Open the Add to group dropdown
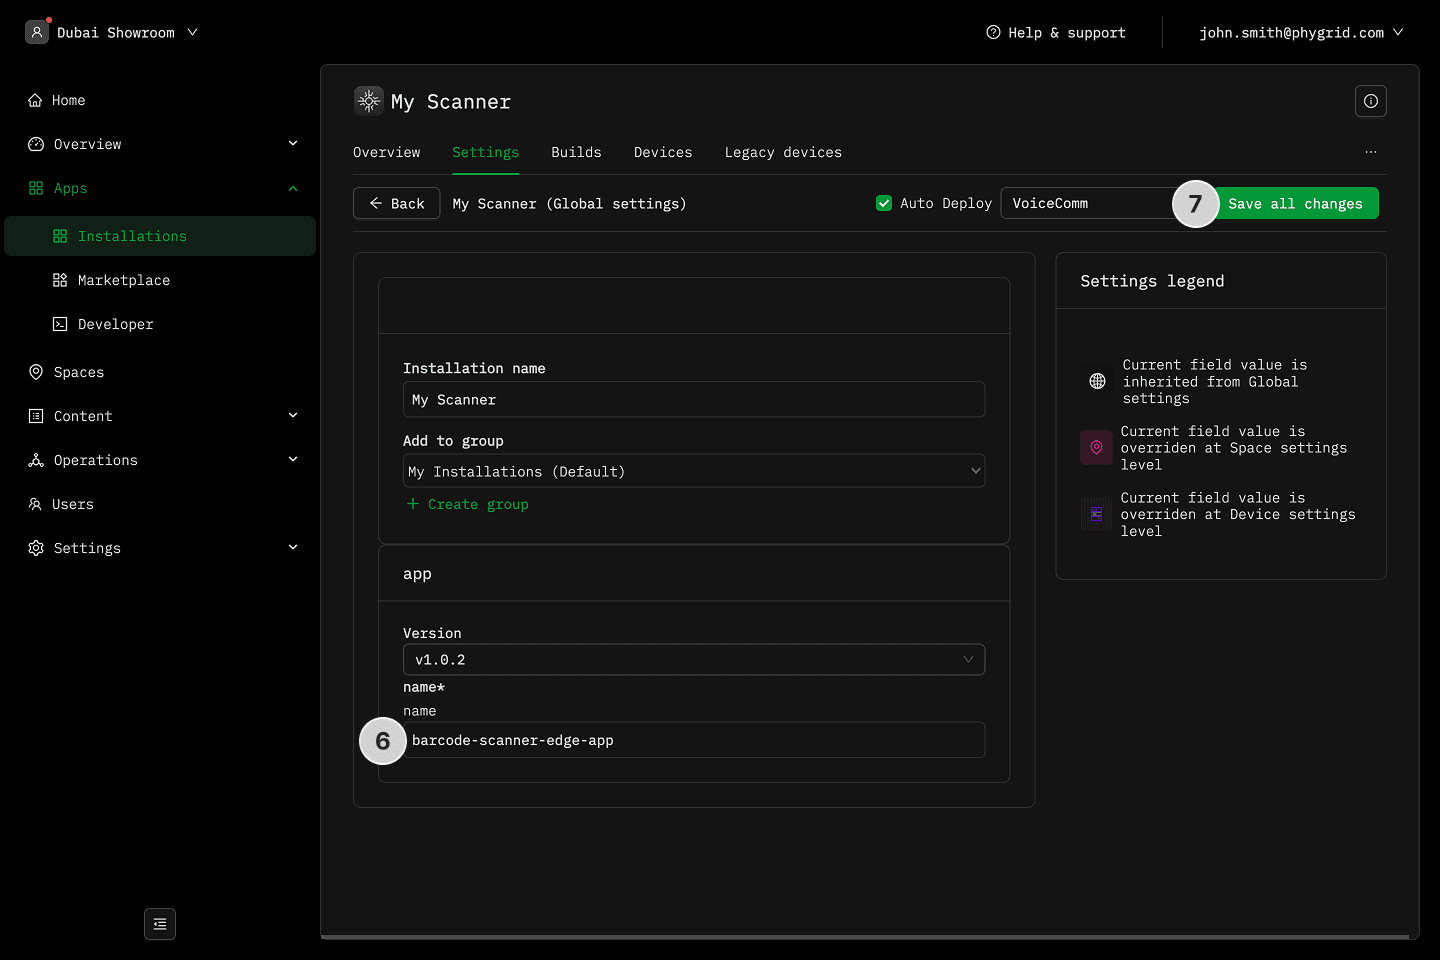This screenshot has height=960, width=1440. [x=693, y=471]
